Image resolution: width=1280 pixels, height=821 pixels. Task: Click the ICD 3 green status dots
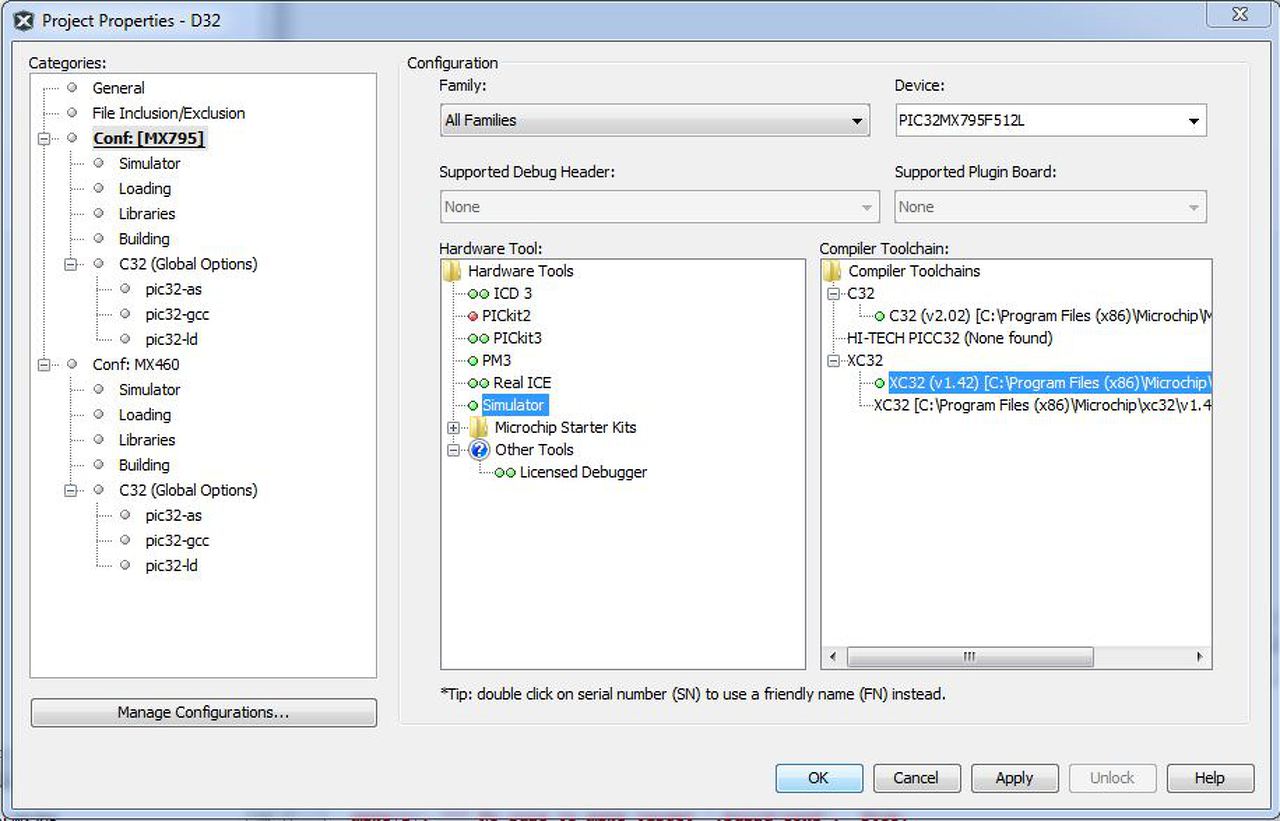pyautogui.click(x=478, y=294)
